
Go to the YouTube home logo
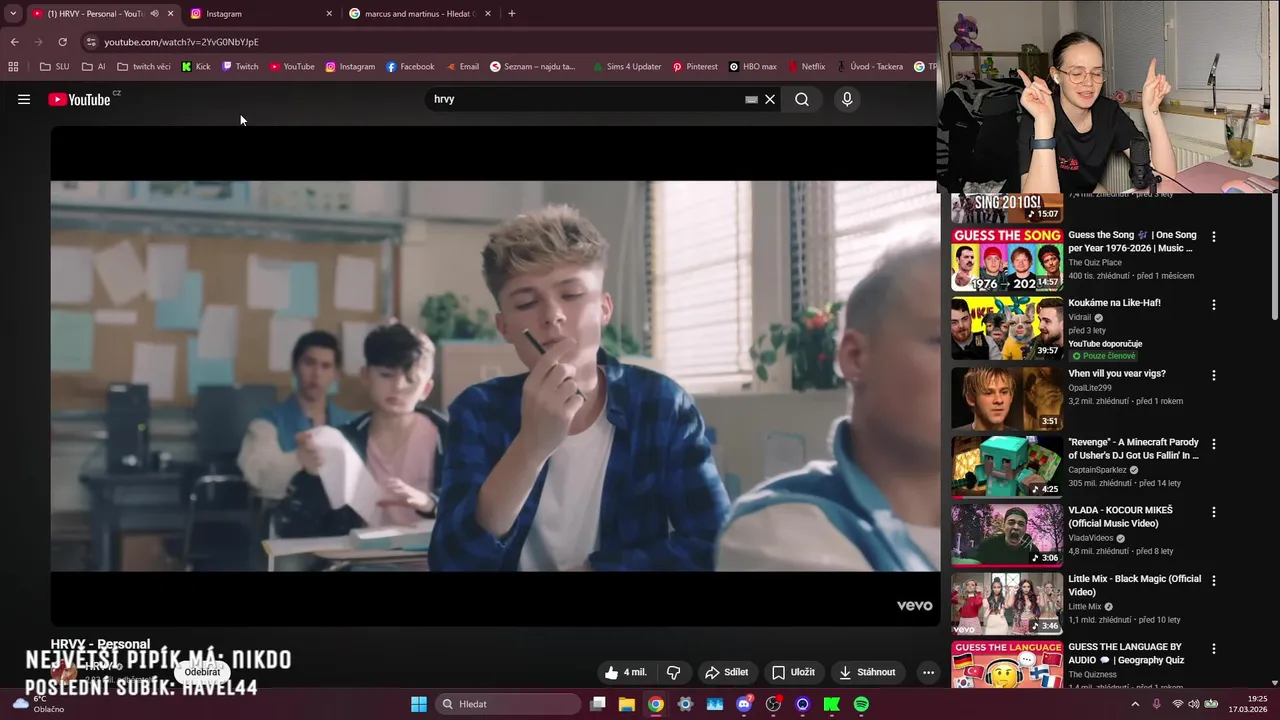79,99
